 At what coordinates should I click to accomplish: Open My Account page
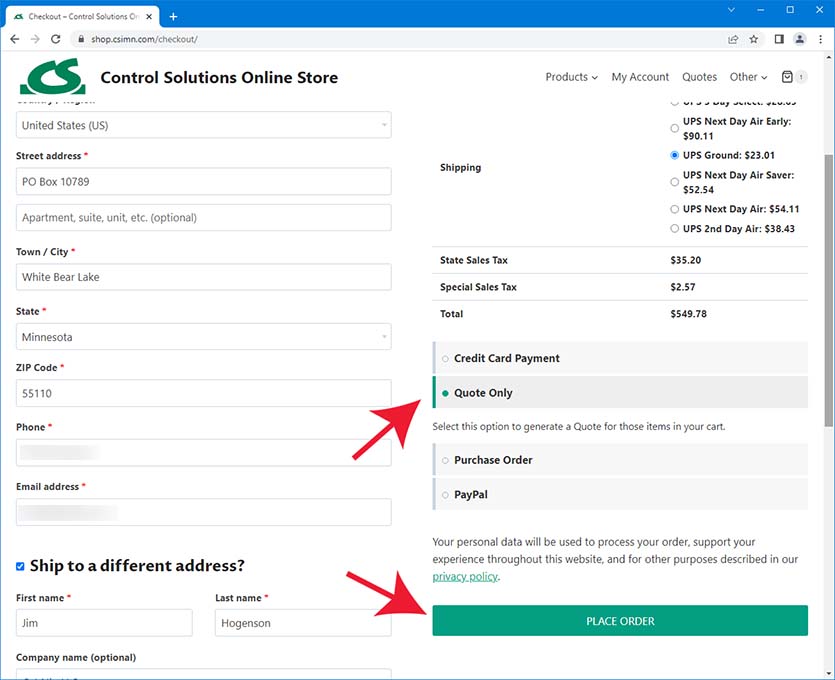pos(640,77)
